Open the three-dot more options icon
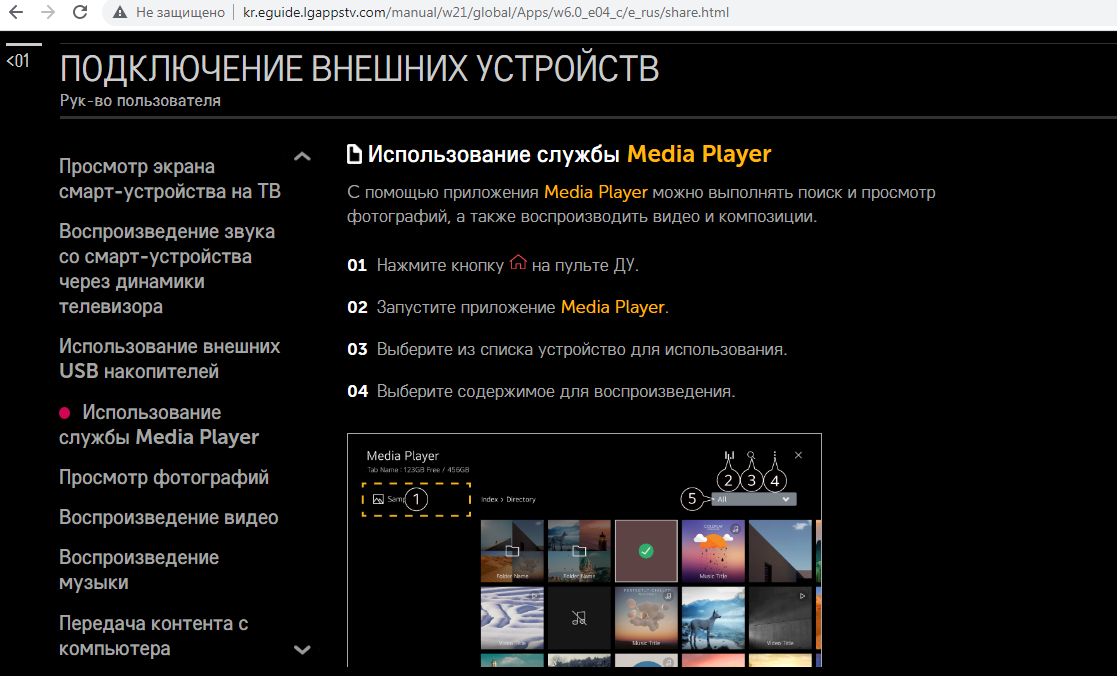Viewport: 1117px width, 676px height. coord(775,456)
